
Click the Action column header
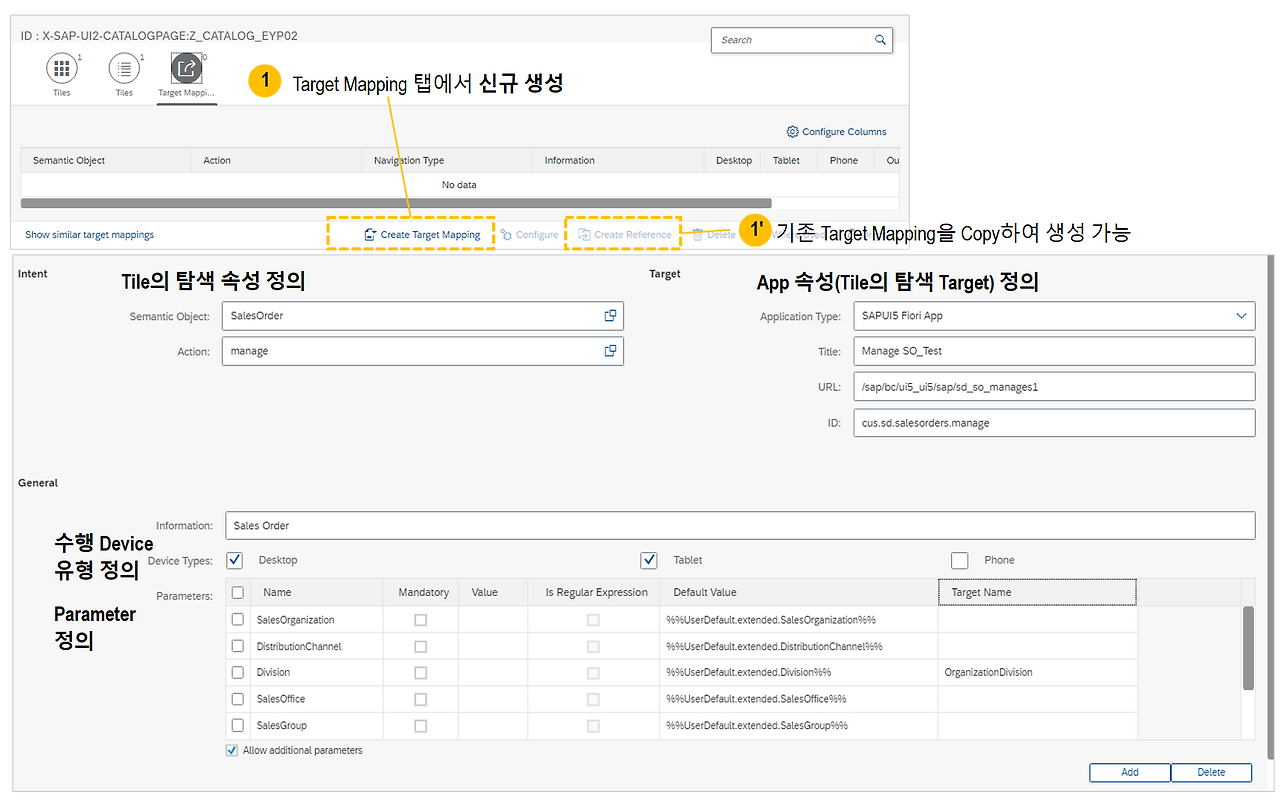tap(276, 160)
